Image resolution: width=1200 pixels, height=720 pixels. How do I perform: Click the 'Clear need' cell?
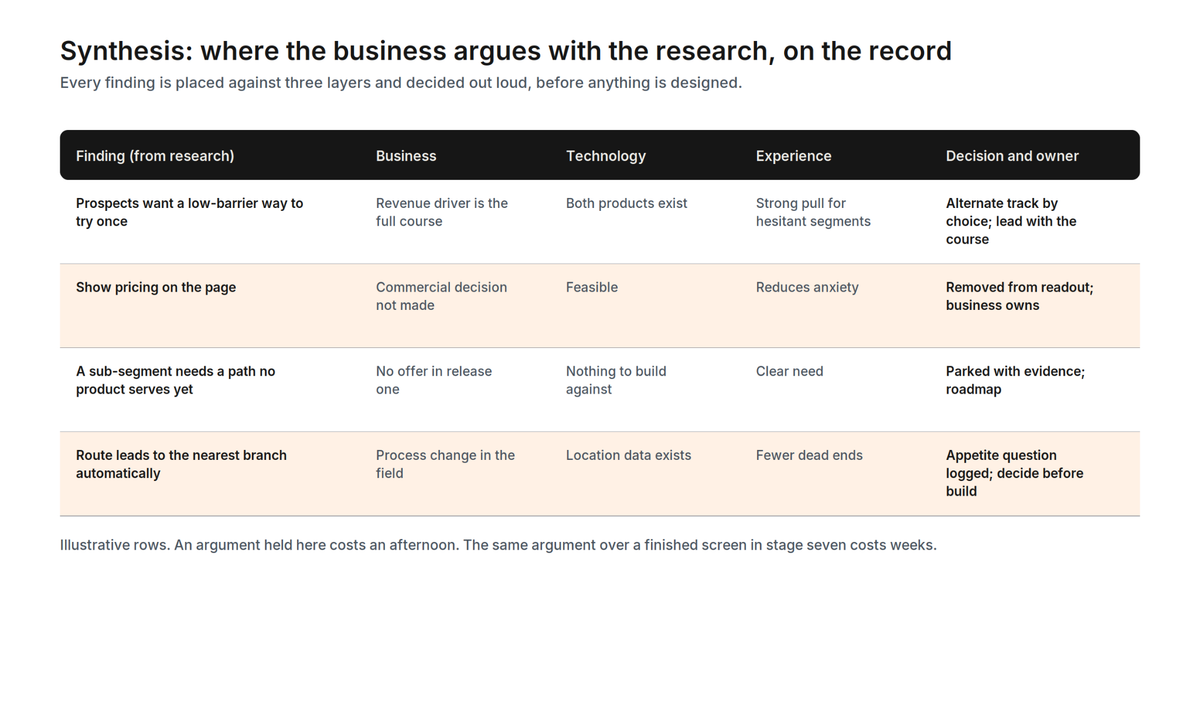point(790,371)
